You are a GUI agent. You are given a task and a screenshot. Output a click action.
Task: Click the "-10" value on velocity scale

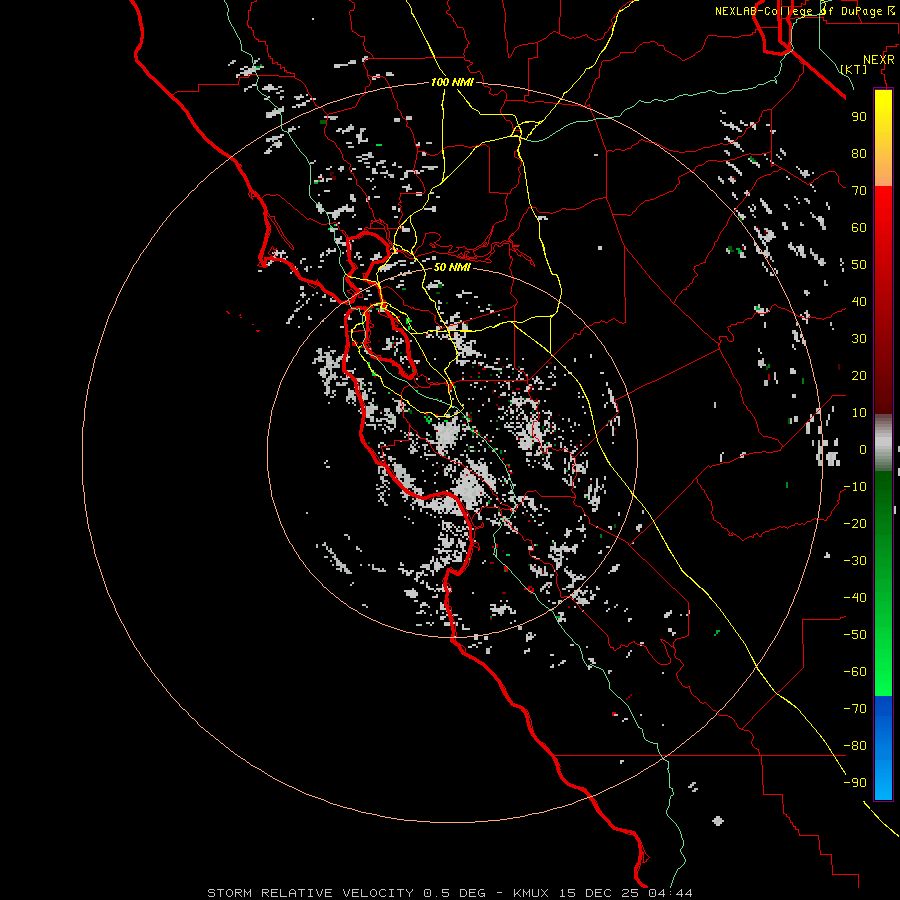tap(855, 487)
